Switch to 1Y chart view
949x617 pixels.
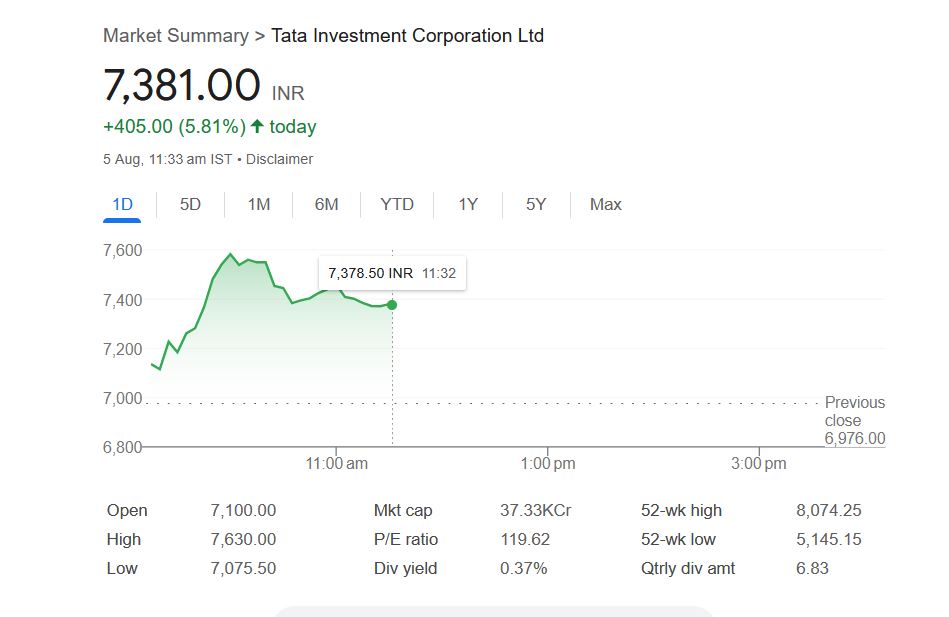[x=468, y=204]
